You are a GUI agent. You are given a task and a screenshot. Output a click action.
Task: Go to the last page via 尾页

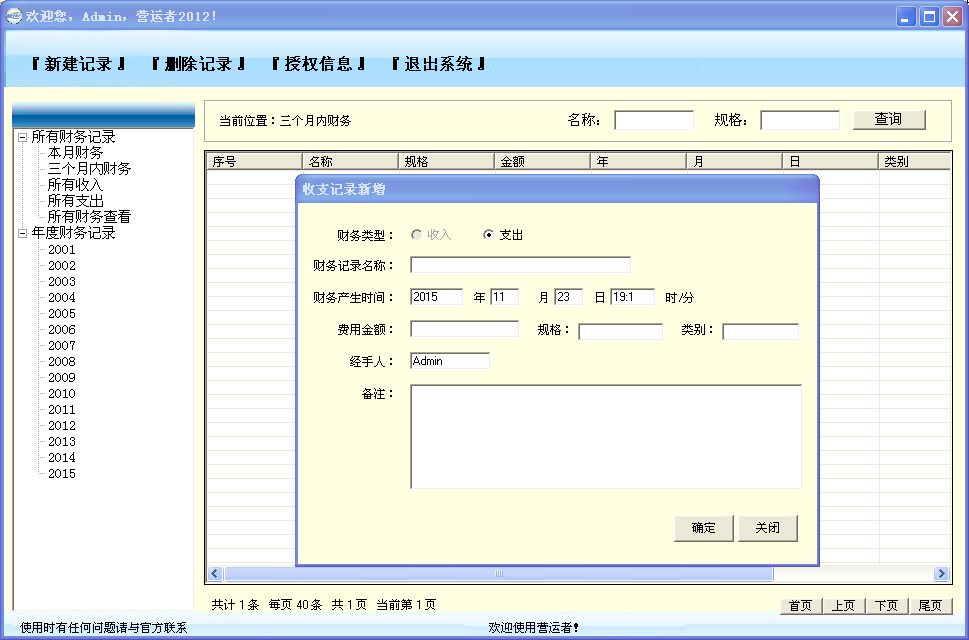point(930,605)
